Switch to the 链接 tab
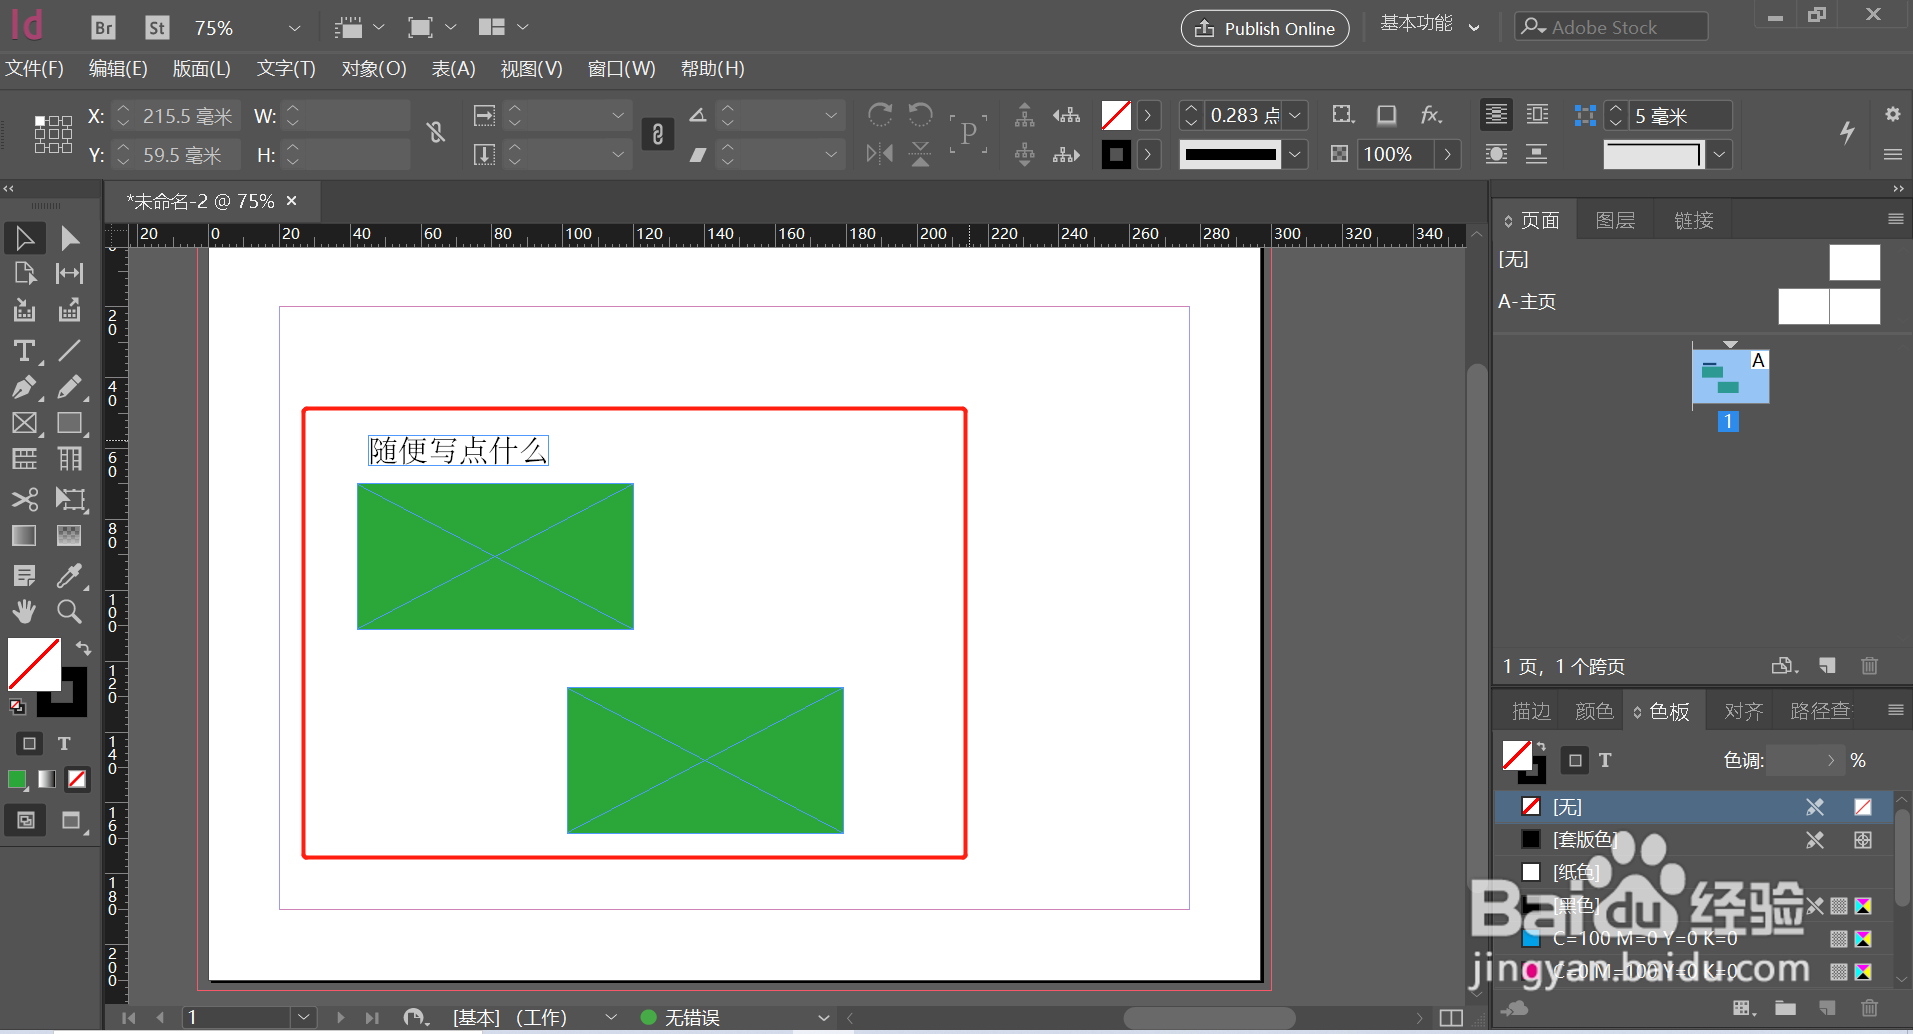The height and width of the screenshot is (1034, 1913). tap(1694, 220)
